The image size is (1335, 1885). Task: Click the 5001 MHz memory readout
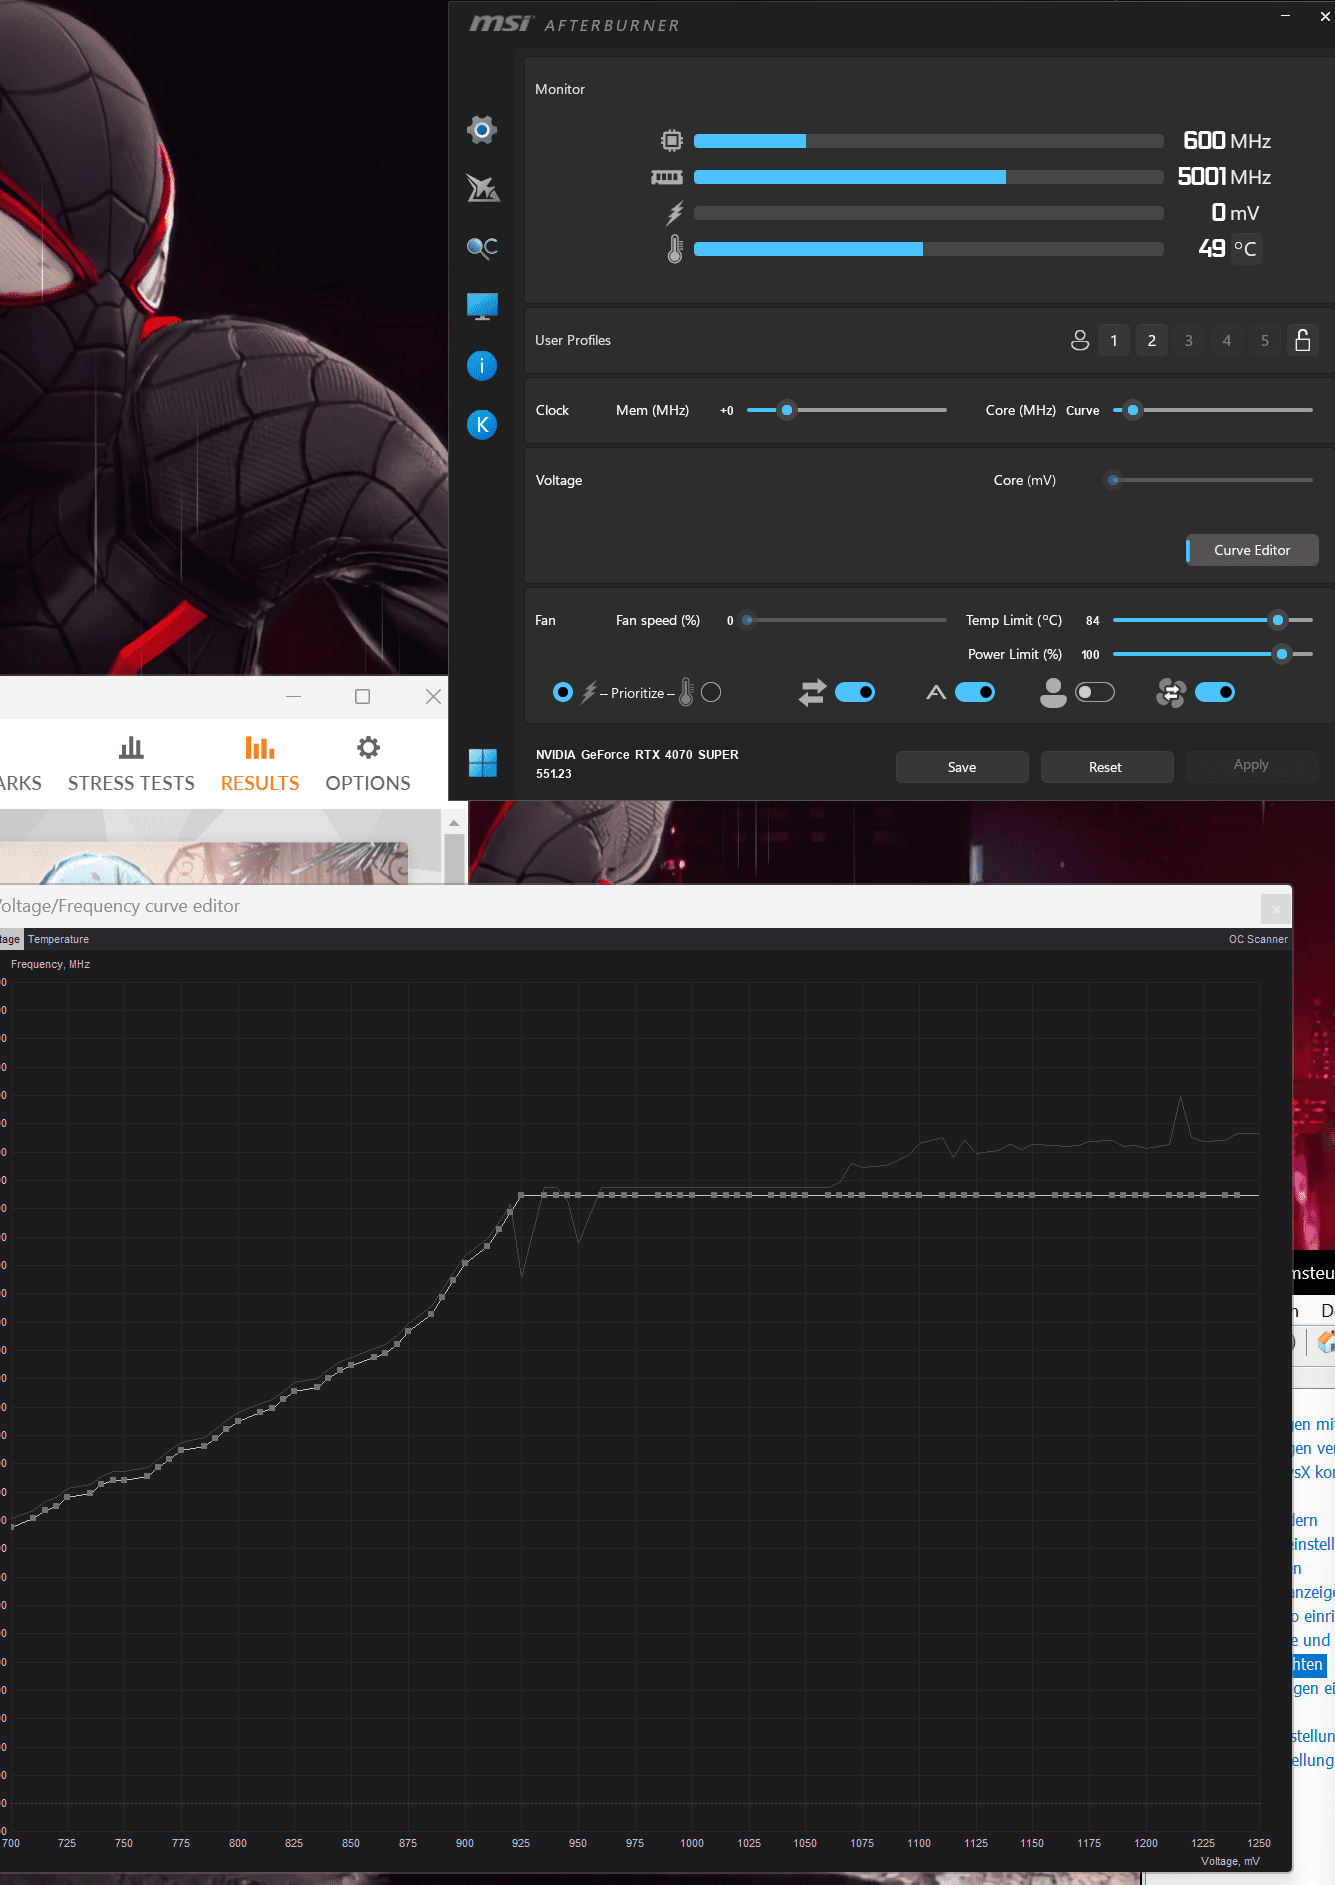click(x=1224, y=177)
